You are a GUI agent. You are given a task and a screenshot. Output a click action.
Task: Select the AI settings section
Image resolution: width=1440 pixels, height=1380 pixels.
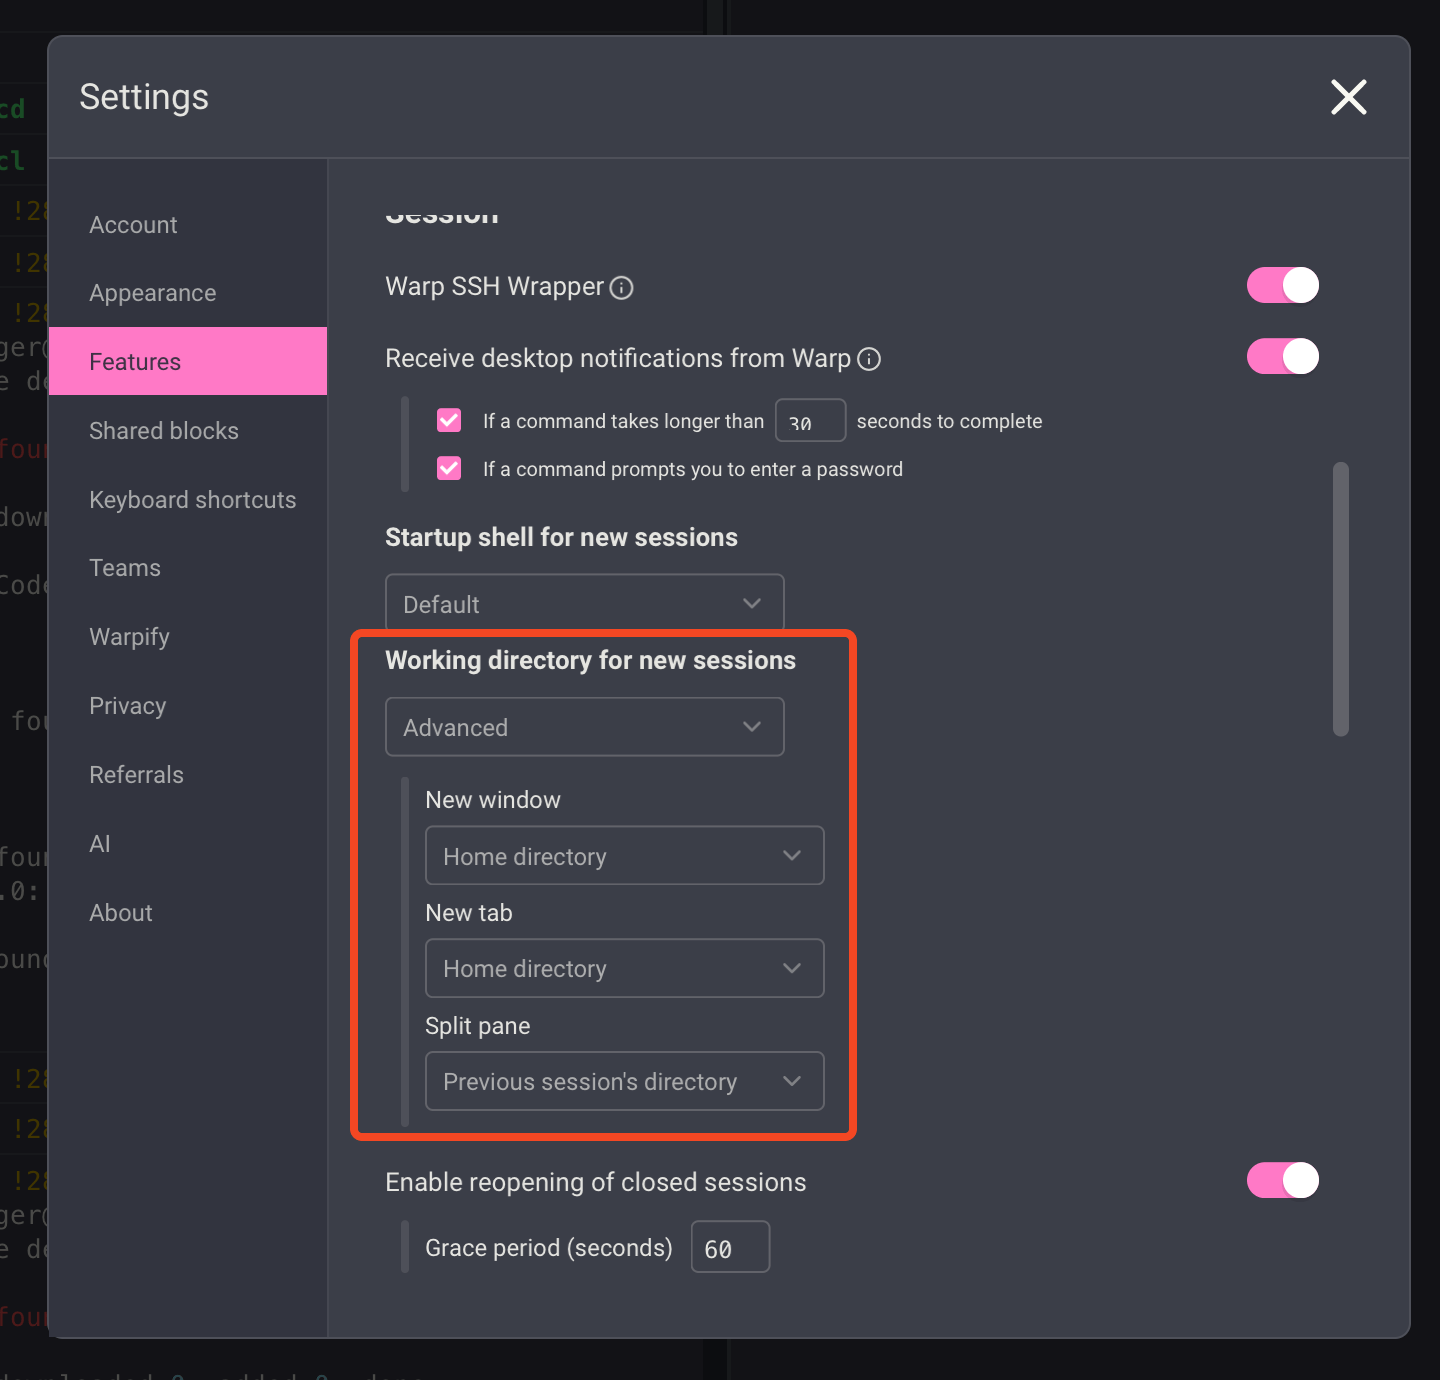coord(100,844)
